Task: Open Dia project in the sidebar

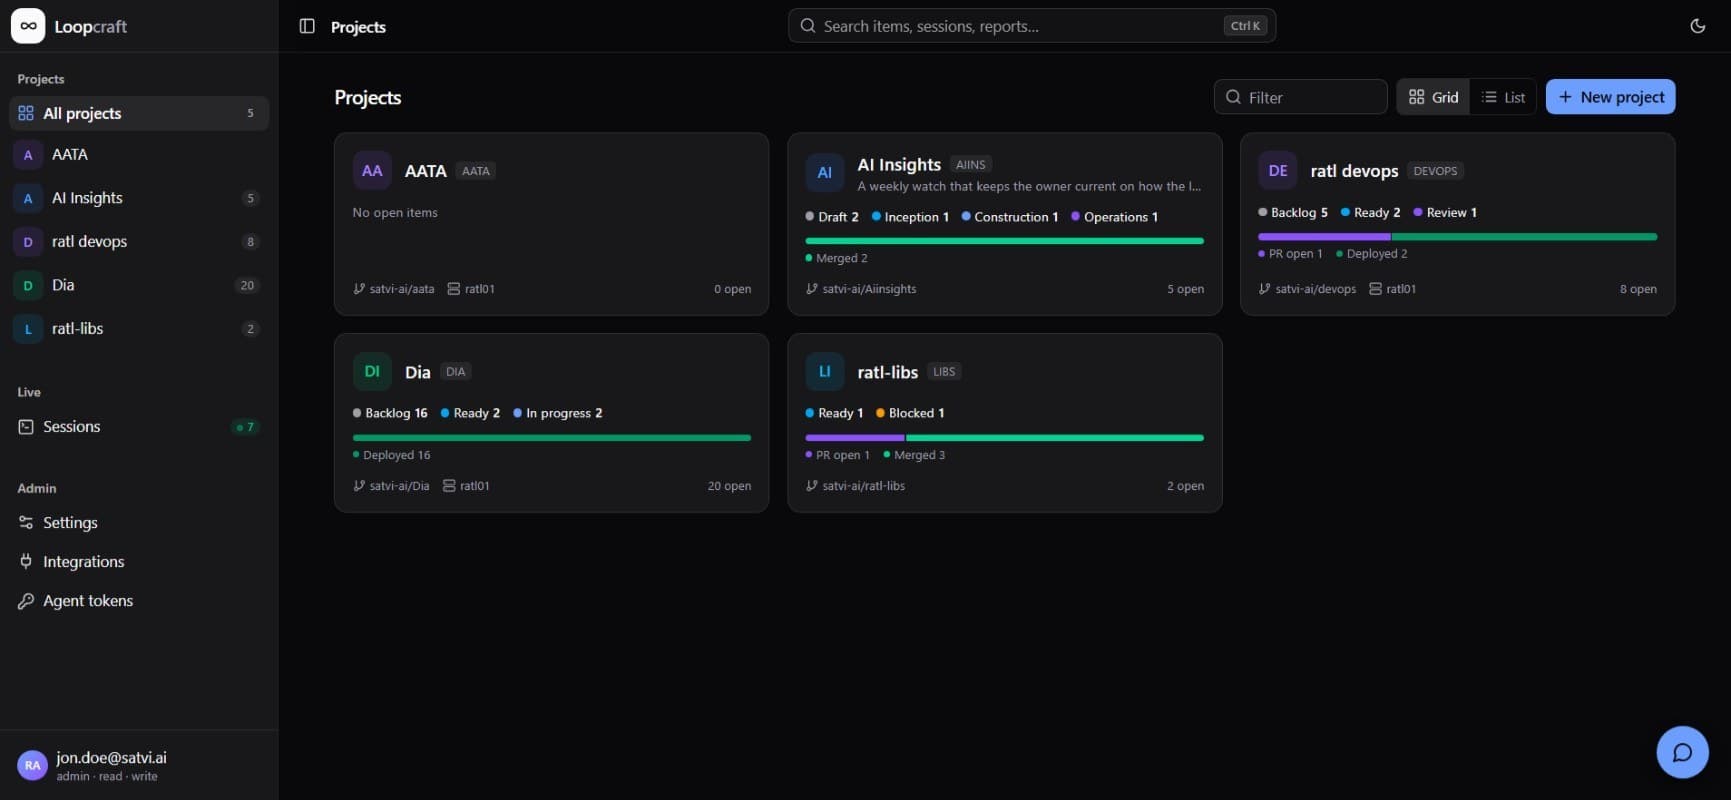Action: pos(139,285)
